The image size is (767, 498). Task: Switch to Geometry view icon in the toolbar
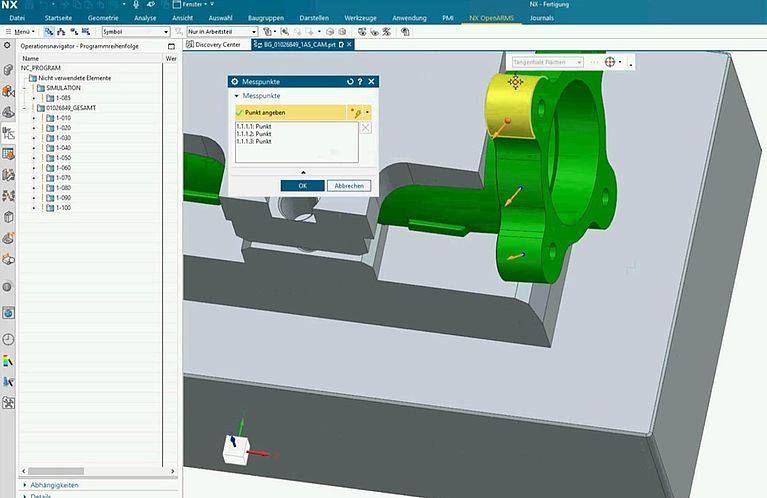coord(74,32)
